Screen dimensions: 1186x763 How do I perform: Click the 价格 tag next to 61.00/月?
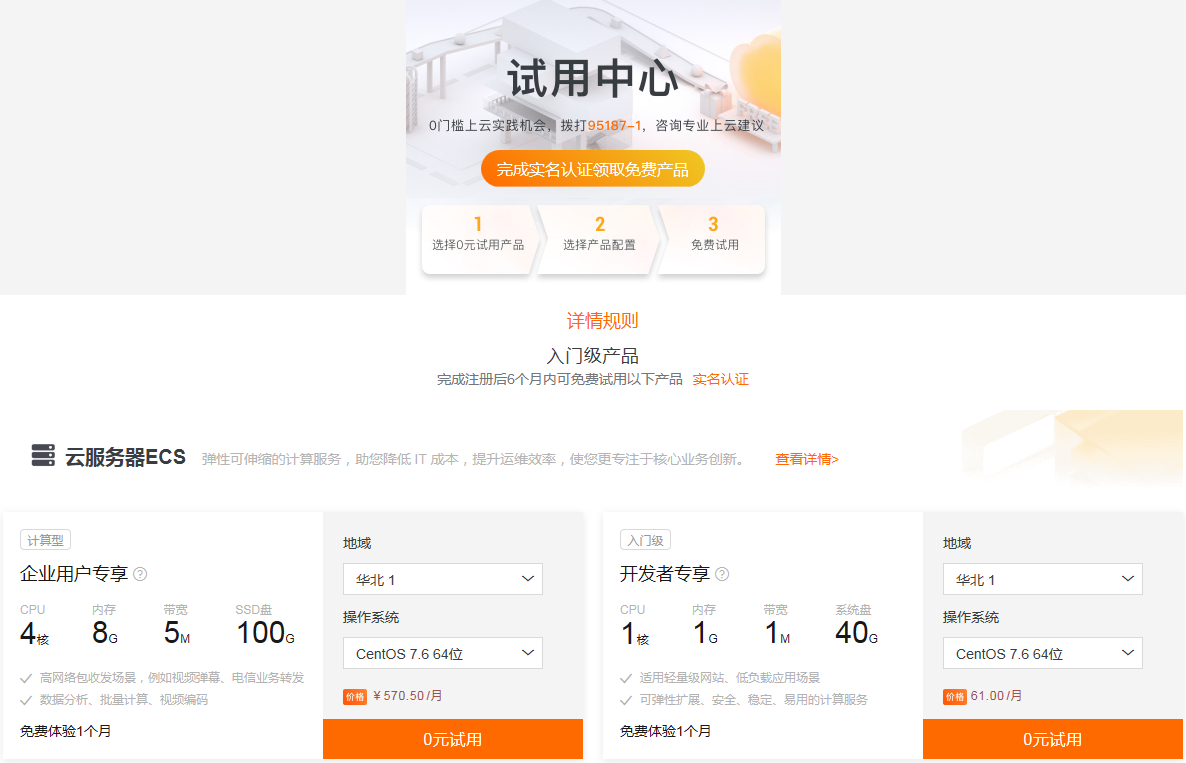coord(955,696)
